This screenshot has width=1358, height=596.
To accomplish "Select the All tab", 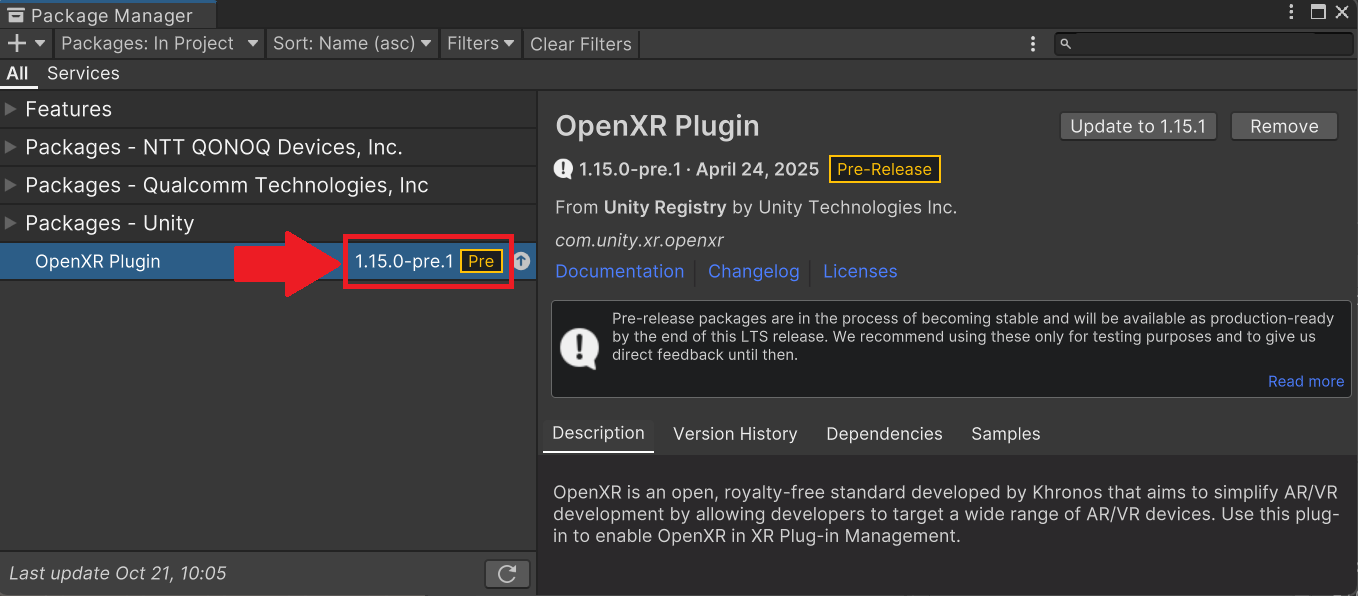I will point(18,73).
